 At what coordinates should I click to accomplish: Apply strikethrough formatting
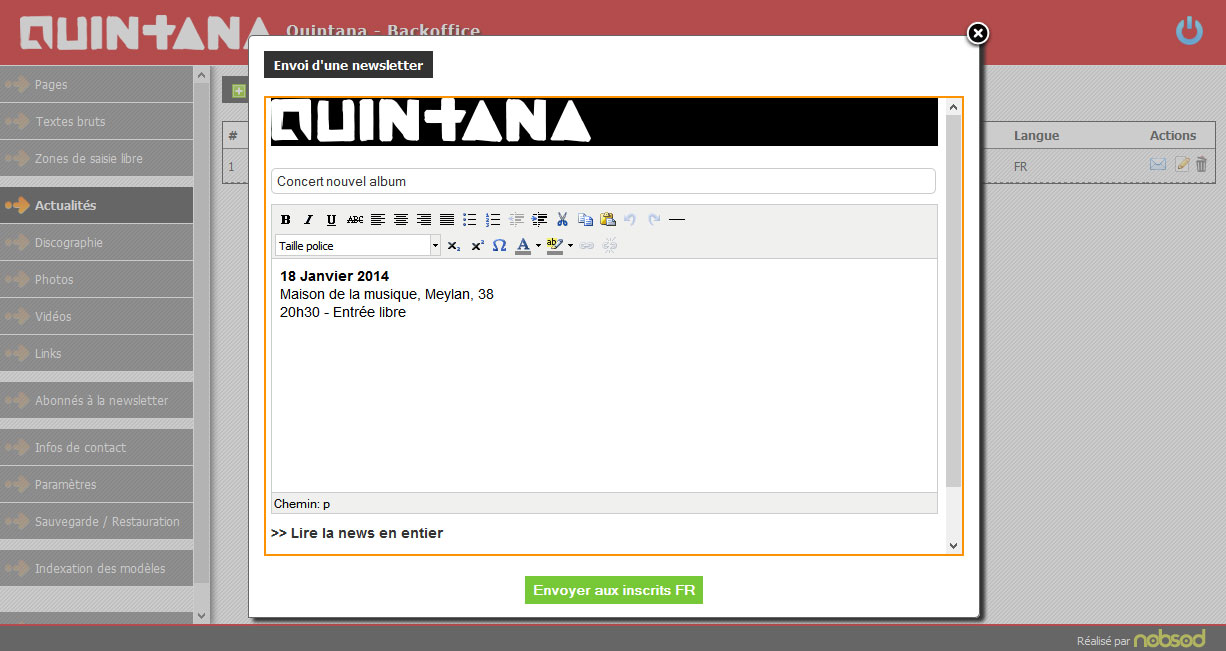(x=354, y=219)
